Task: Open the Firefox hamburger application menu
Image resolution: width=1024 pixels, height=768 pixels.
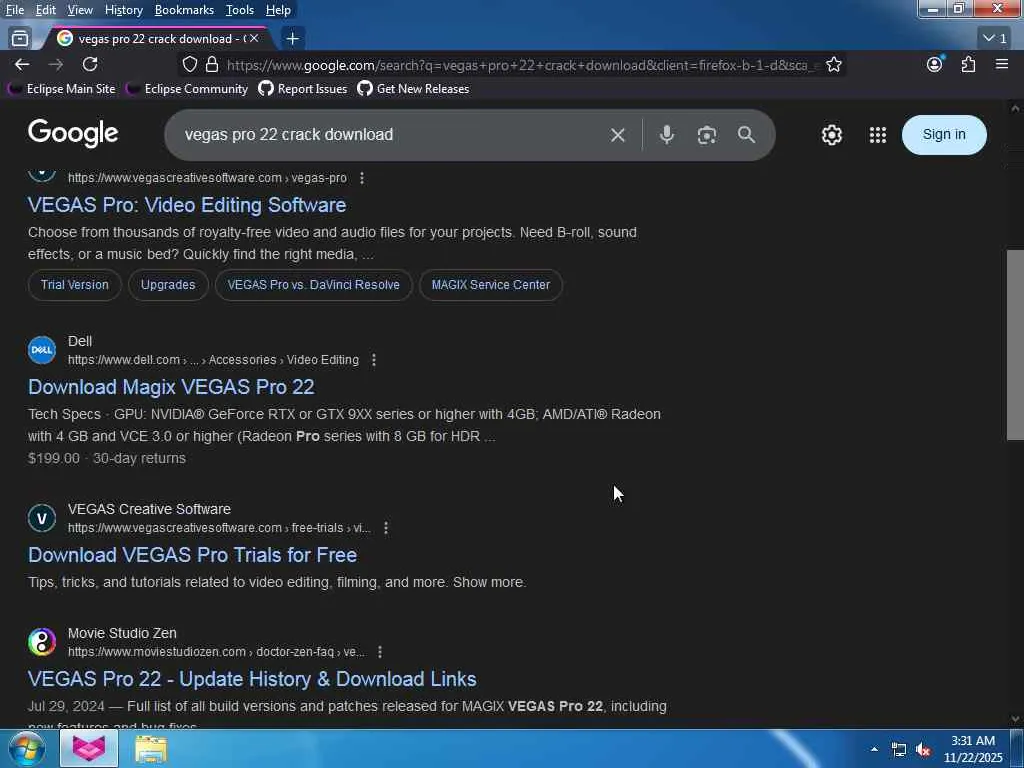Action: 1002,64
